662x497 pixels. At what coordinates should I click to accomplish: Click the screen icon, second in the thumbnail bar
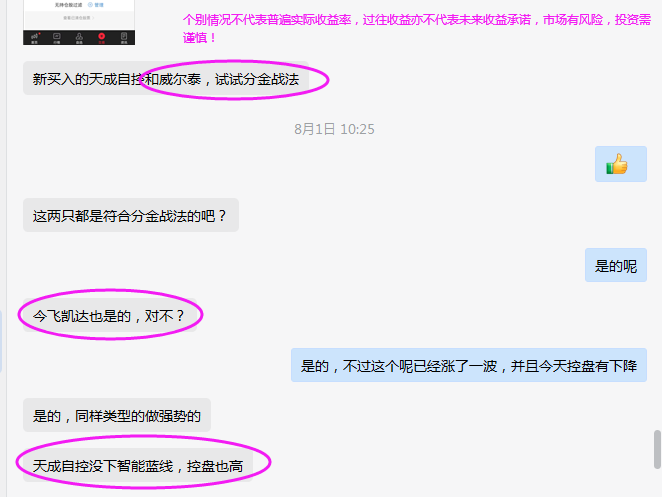pos(57,36)
